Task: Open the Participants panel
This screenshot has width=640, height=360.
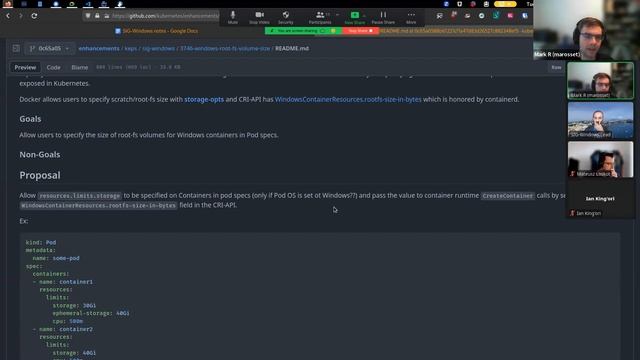Action: point(320,17)
